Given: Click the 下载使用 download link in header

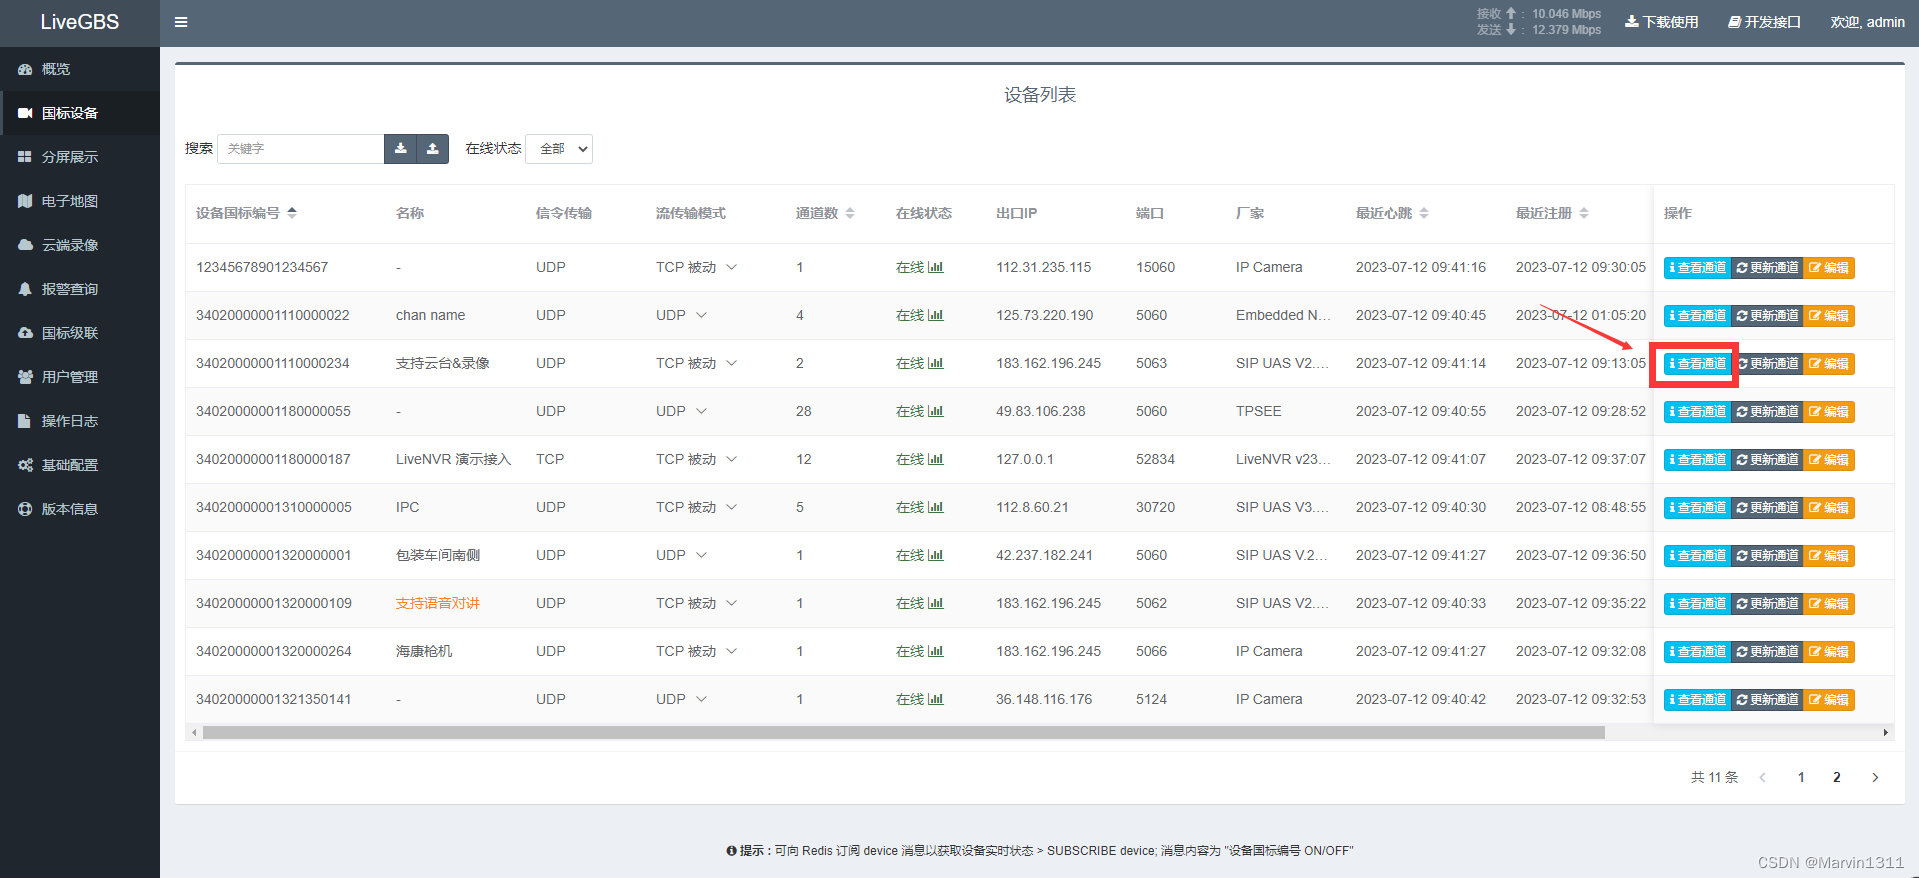Looking at the screenshot, I should (1661, 22).
